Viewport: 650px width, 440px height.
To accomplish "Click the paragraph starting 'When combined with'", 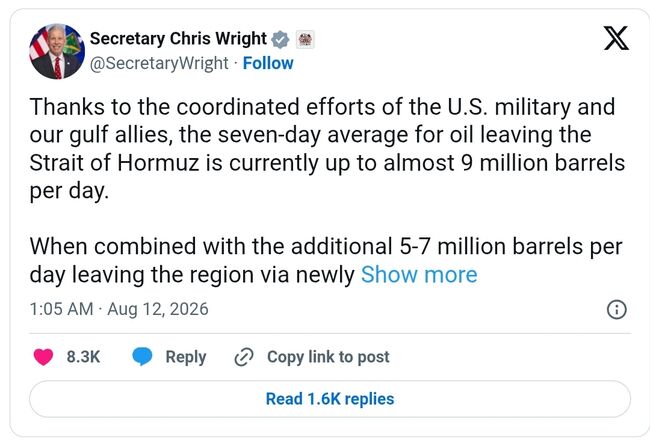I will pyautogui.click(x=326, y=260).
